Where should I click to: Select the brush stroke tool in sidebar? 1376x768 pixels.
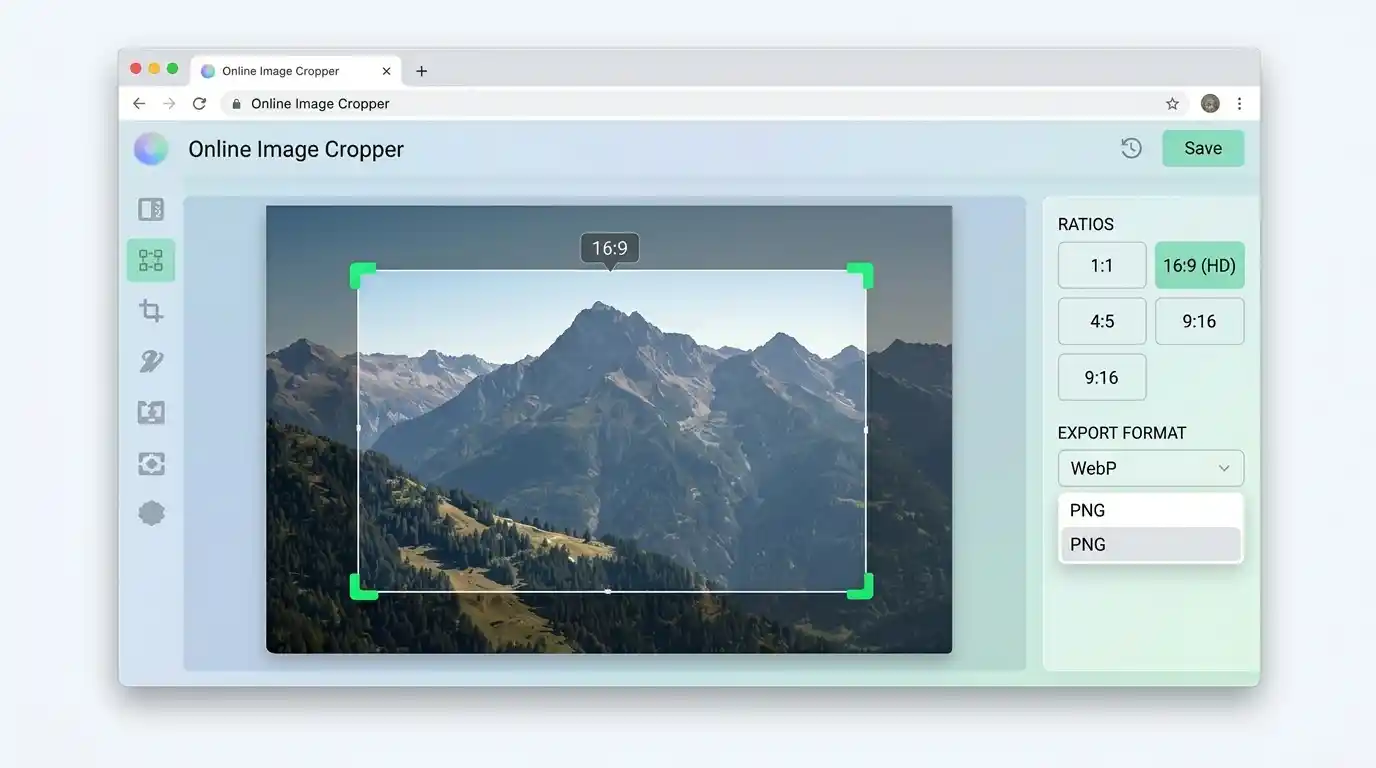click(x=151, y=362)
